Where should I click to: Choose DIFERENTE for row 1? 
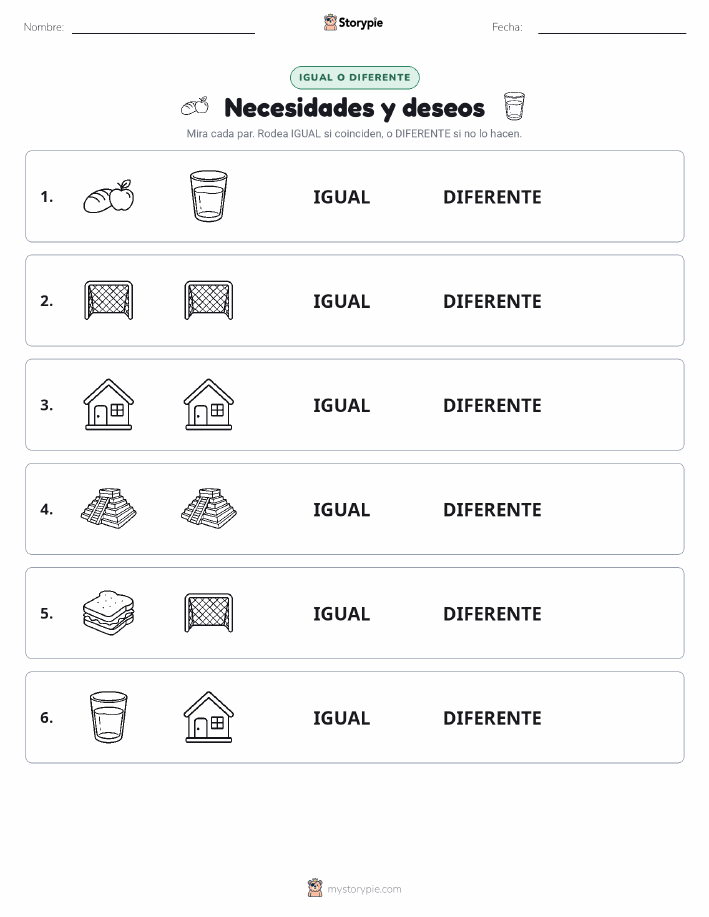(492, 197)
